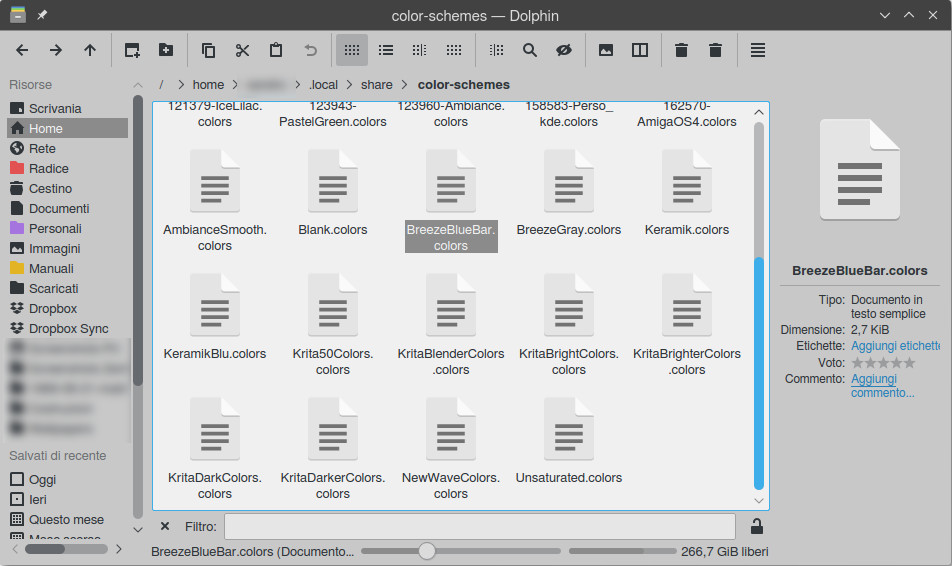Click the trash icon beside split view button

coord(681,50)
